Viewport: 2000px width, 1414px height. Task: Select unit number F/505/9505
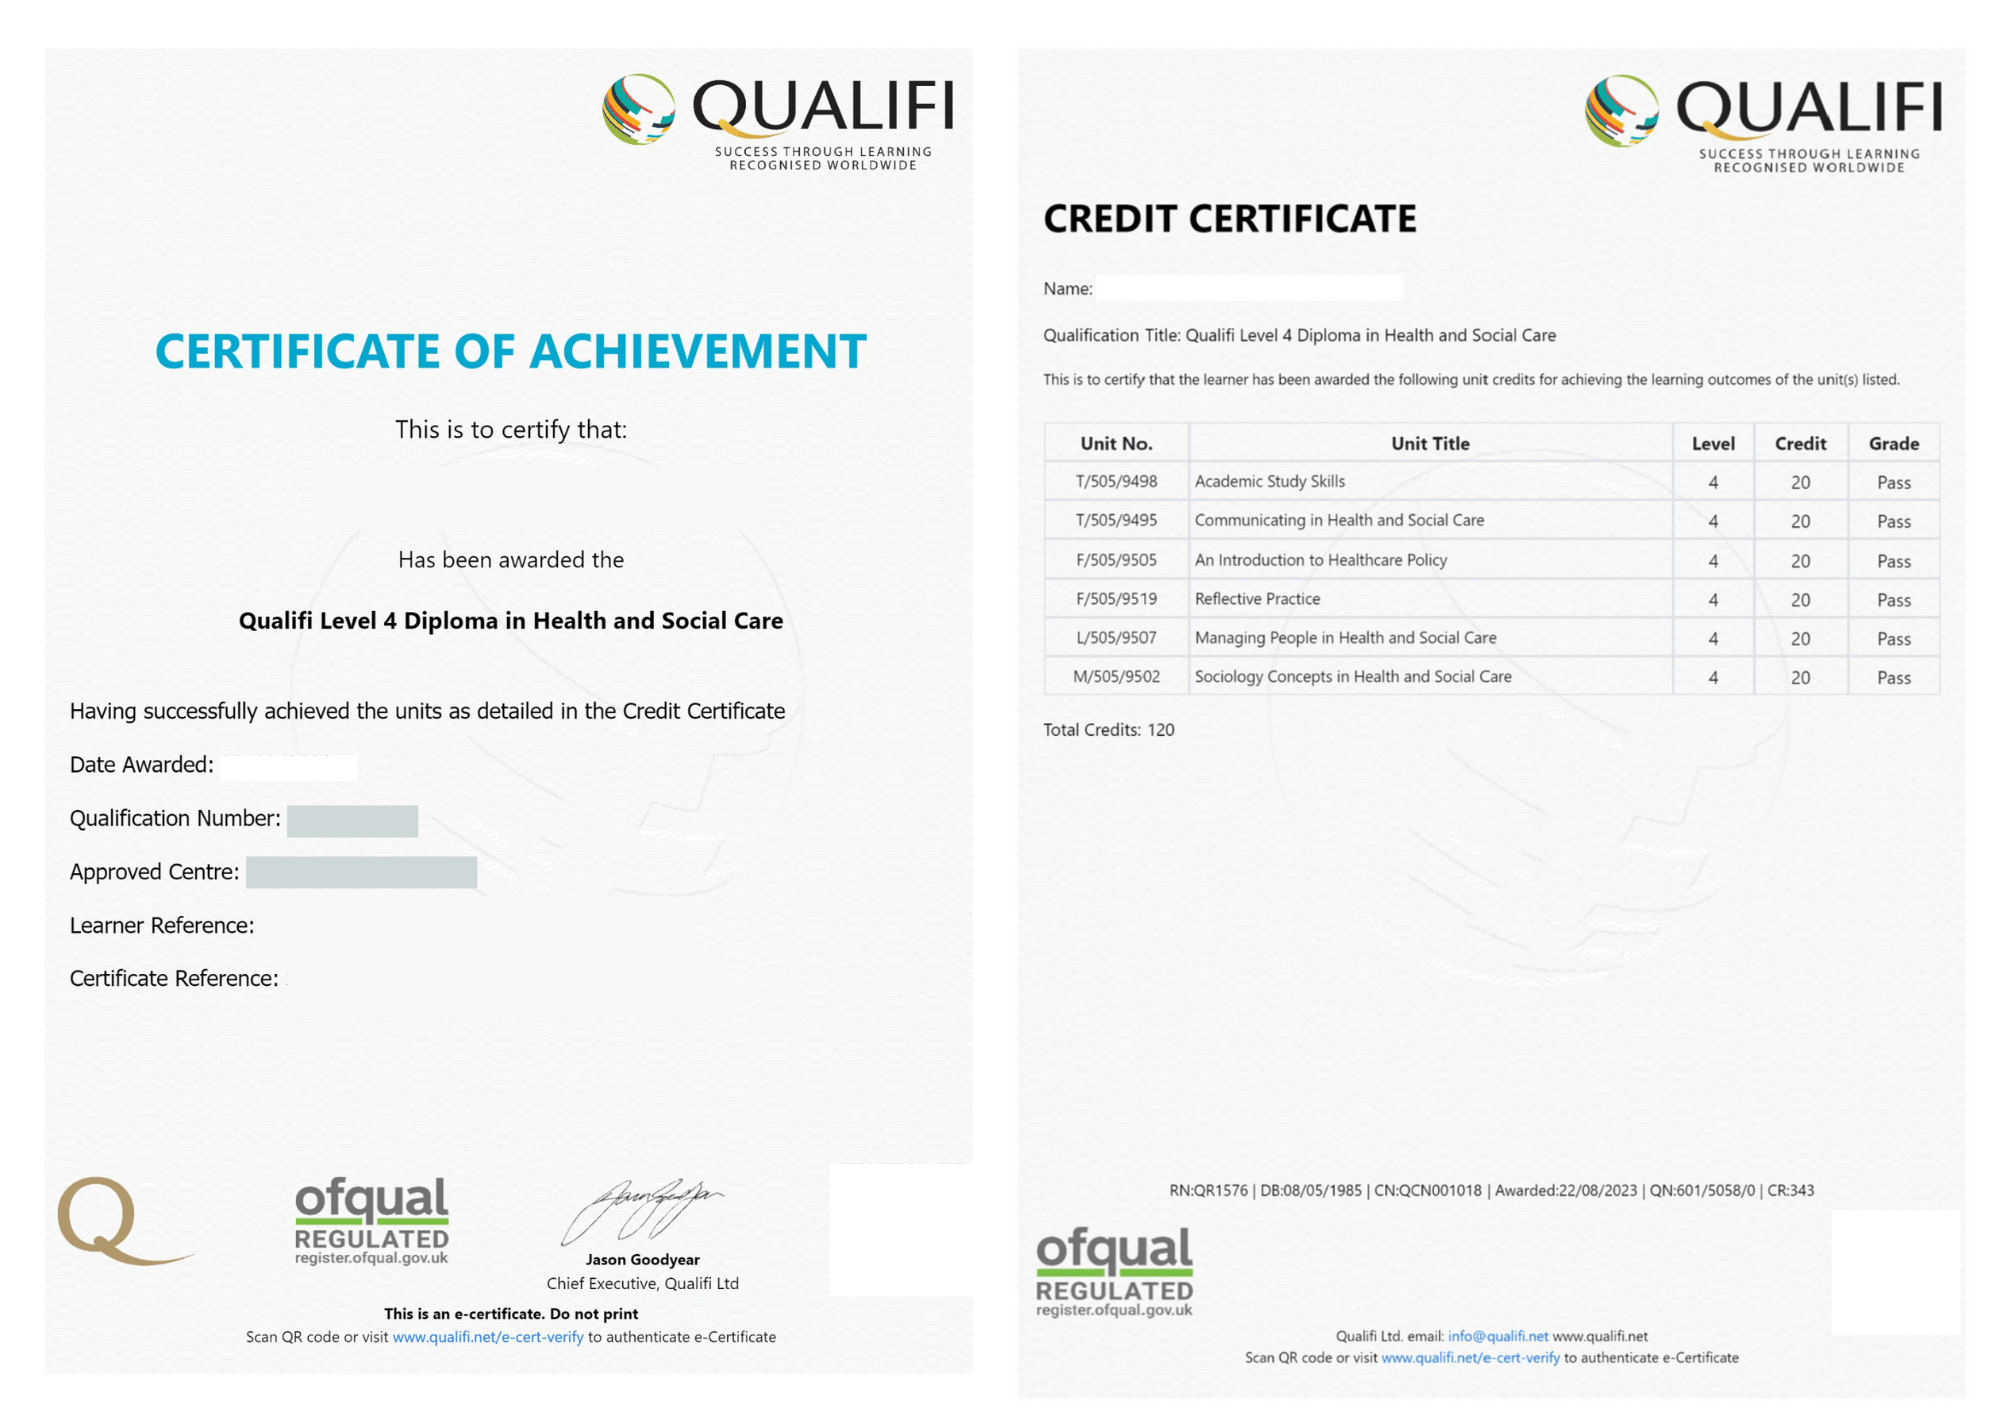1116,560
